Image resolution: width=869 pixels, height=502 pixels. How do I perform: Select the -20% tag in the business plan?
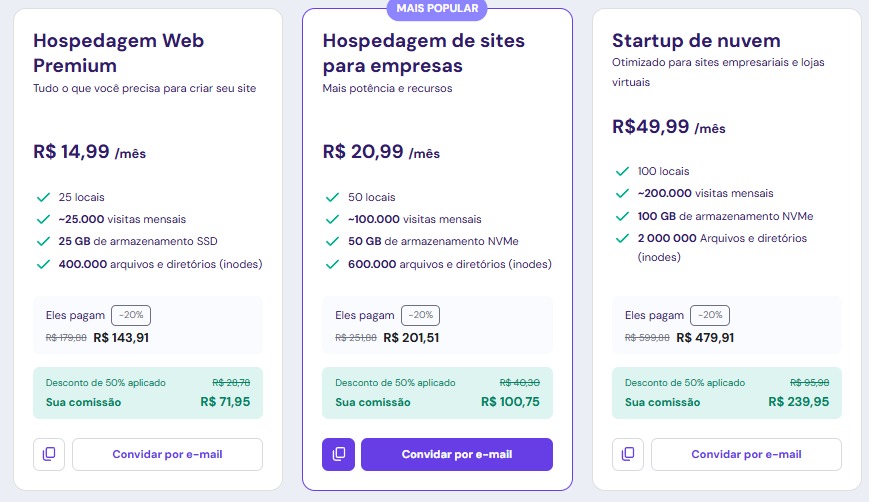click(x=420, y=314)
